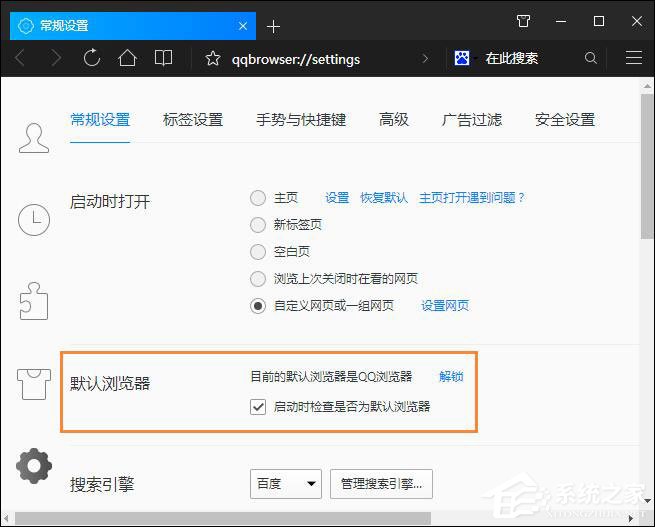Click the 在此搜索 search box
Screen dimensions: 655x527
click(x=512, y=58)
